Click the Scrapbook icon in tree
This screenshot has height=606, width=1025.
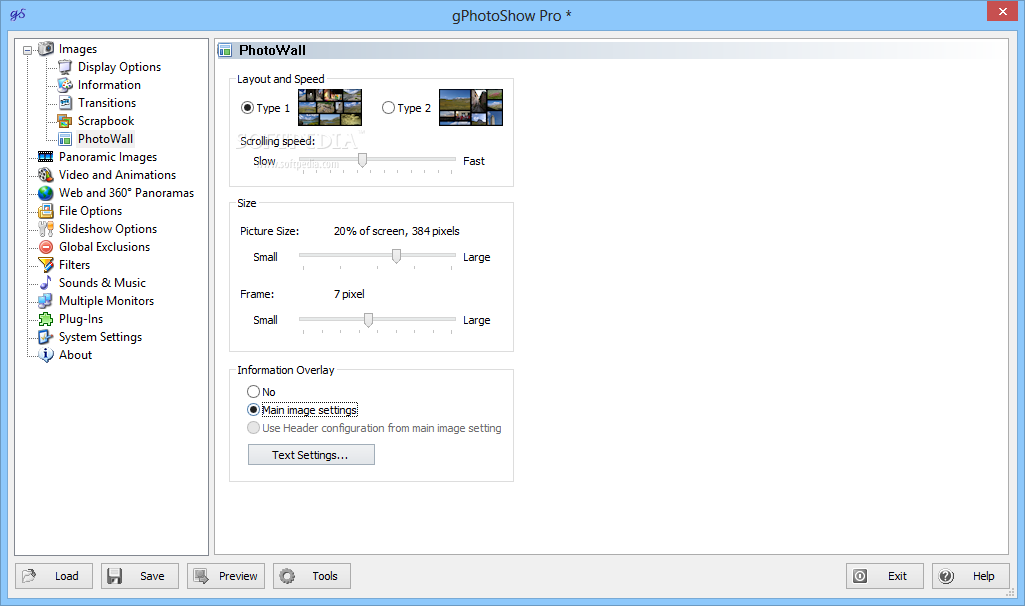65,121
